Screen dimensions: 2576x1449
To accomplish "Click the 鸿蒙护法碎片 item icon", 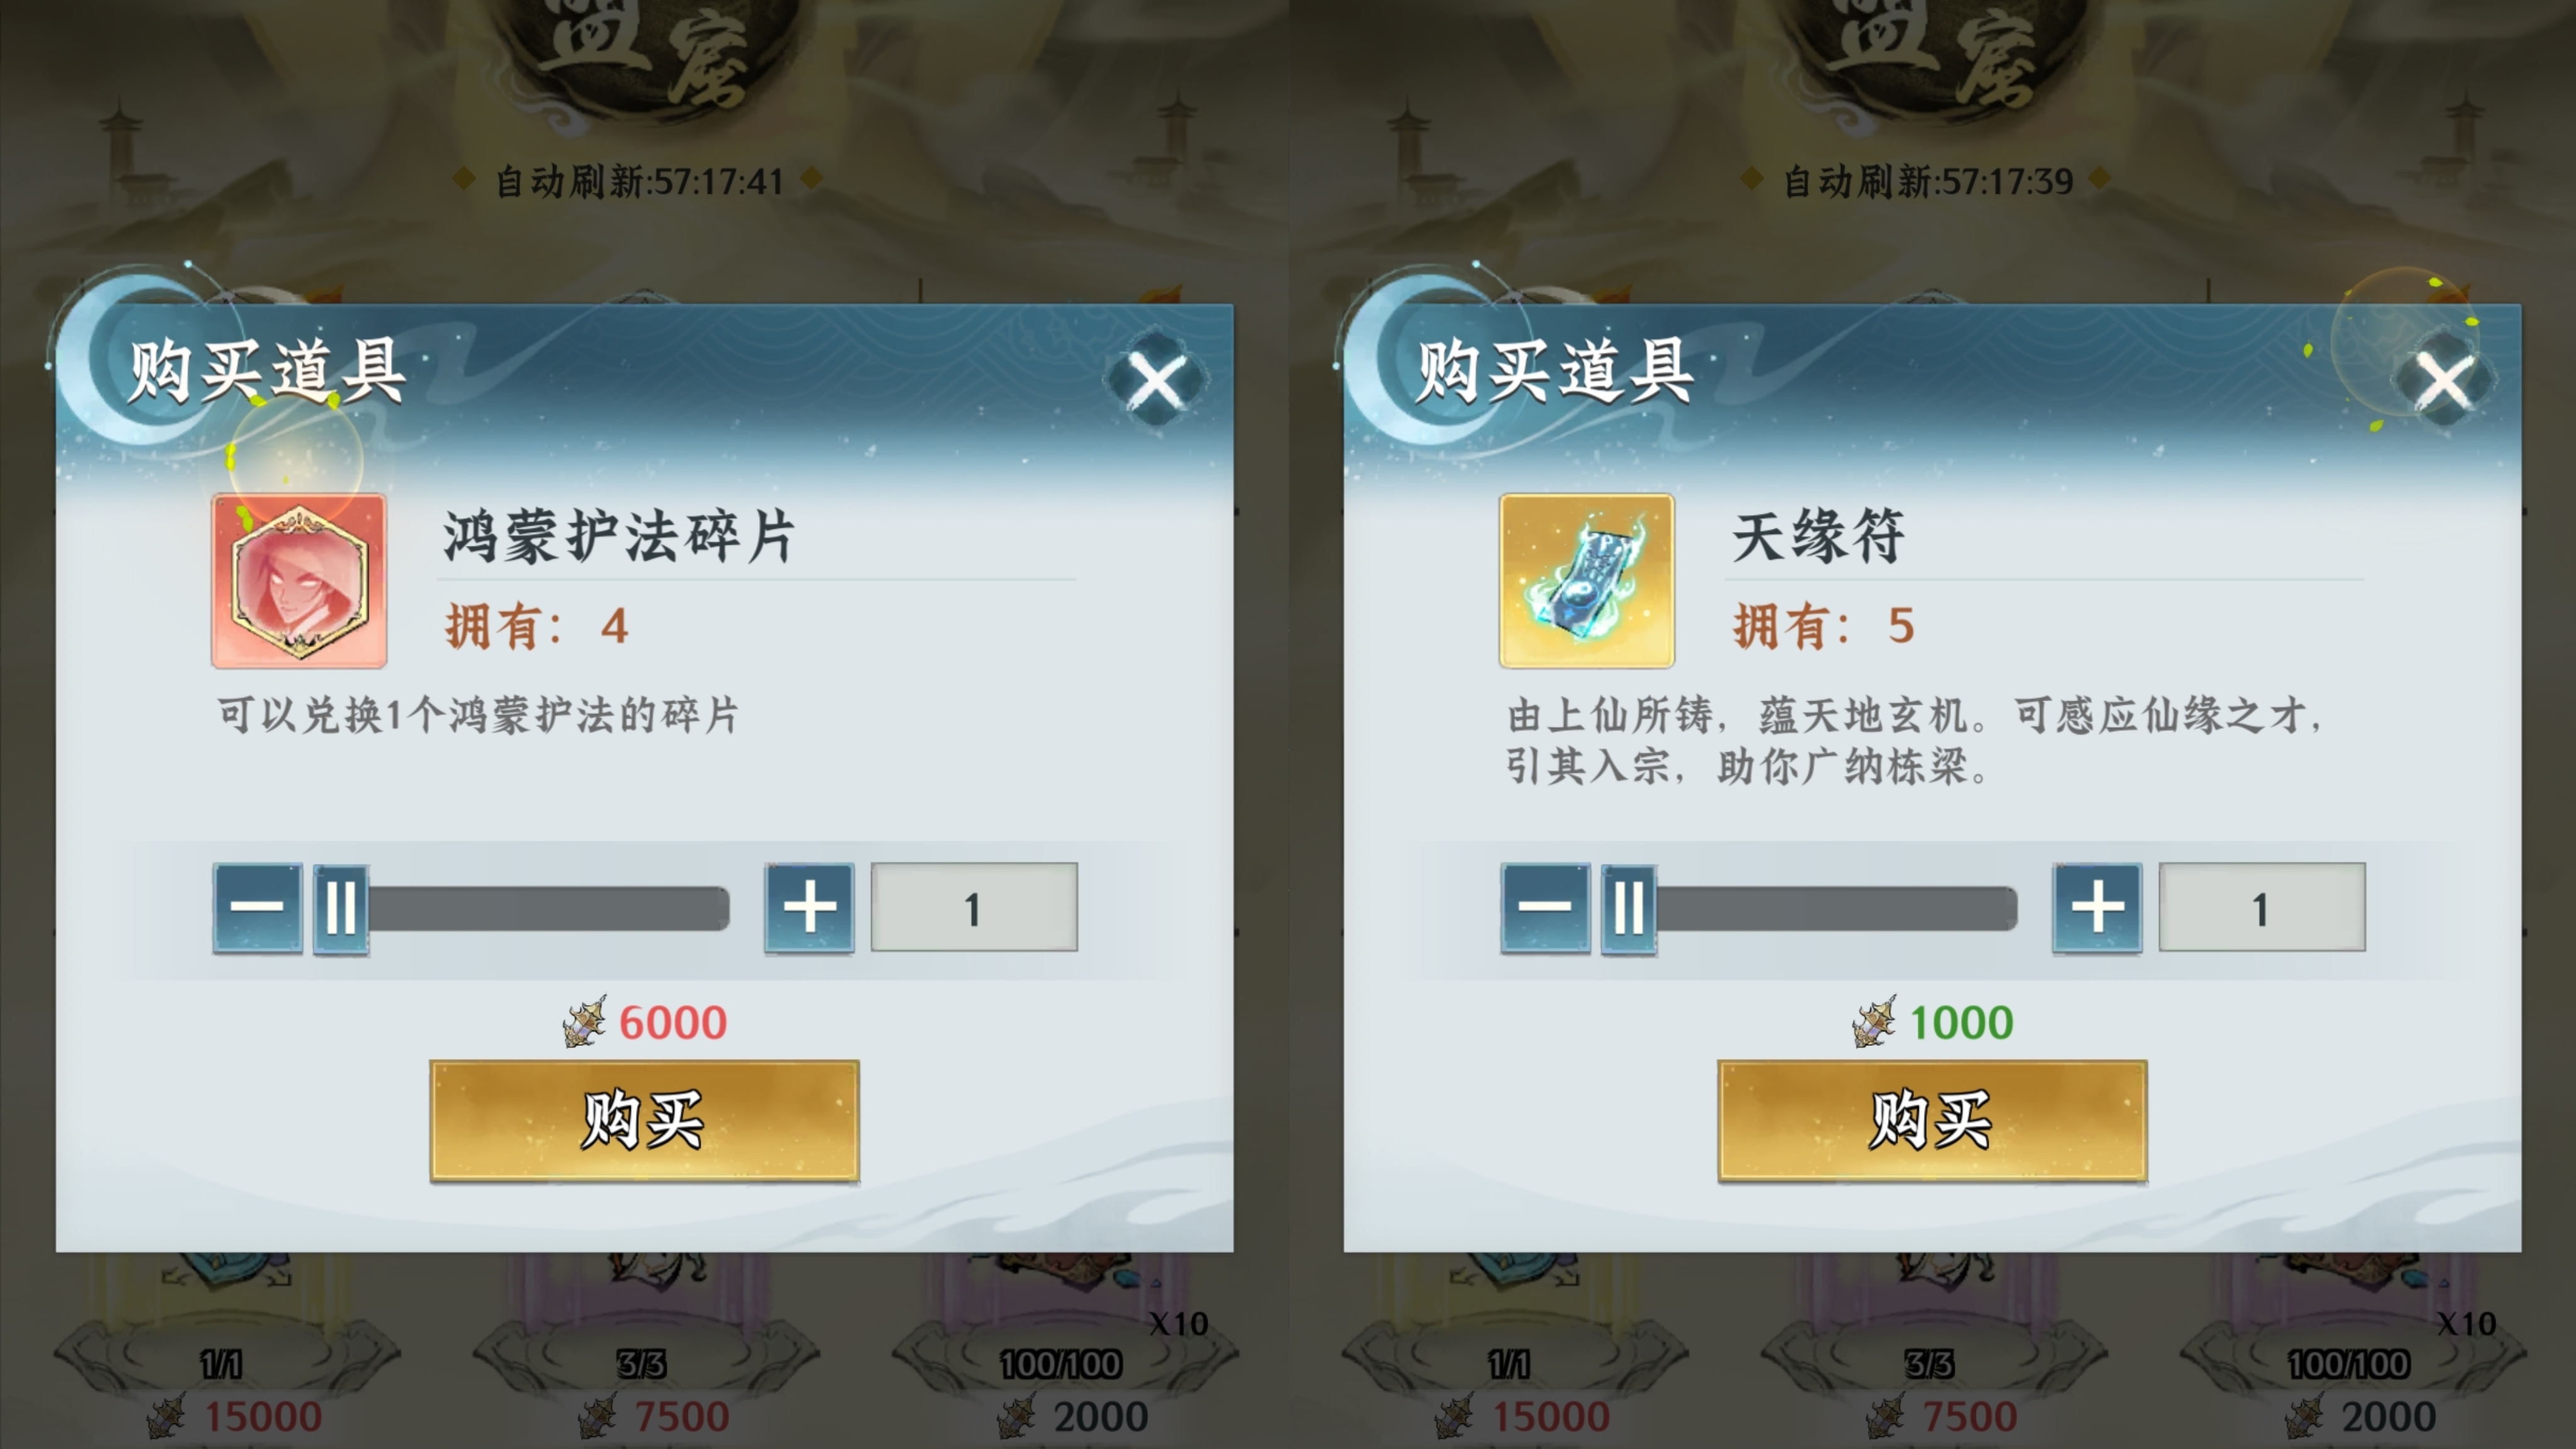I will click(299, 580).
